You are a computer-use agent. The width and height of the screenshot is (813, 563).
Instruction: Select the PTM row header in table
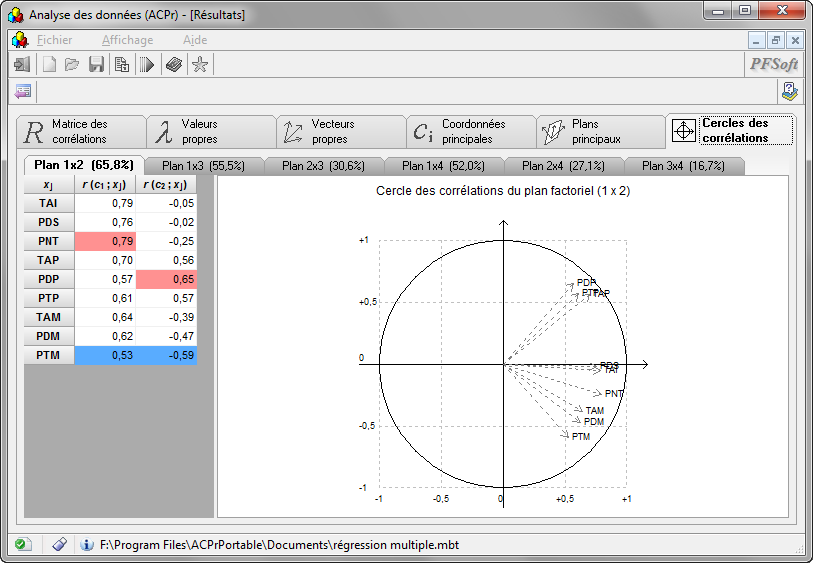[x=48, y=355]
